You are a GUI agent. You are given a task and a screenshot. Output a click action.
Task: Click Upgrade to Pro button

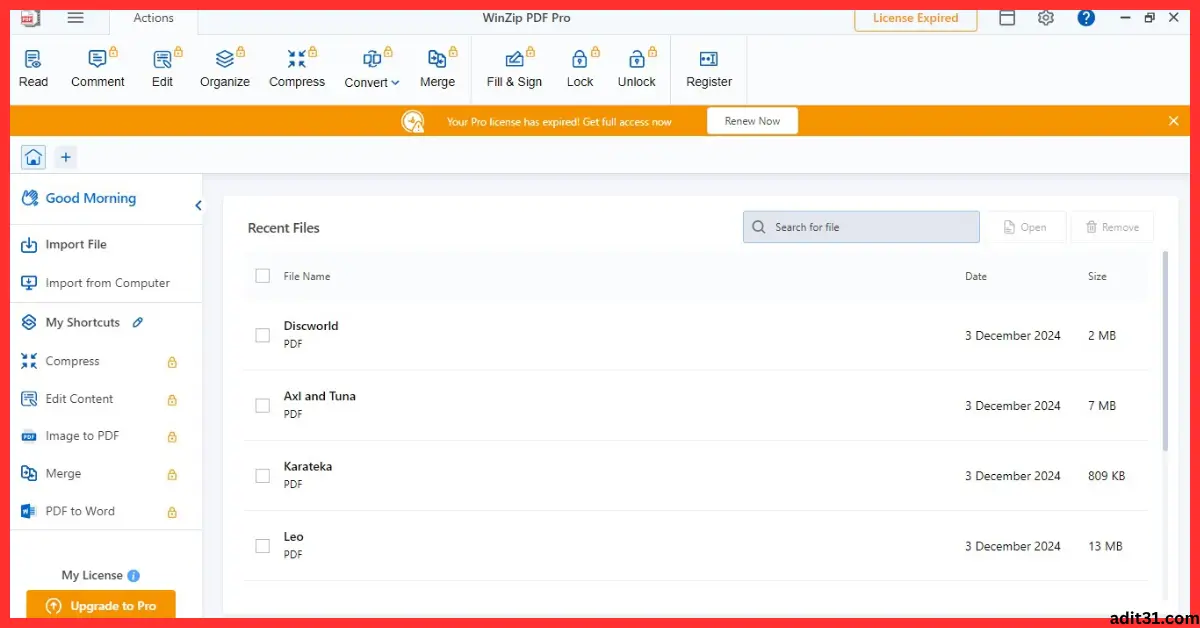100,605
